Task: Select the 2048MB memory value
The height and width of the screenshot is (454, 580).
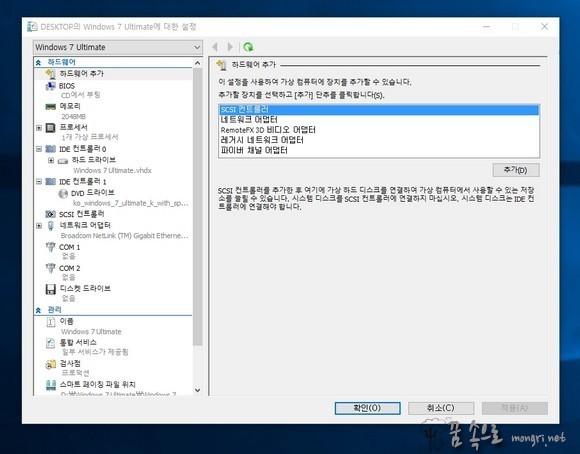Action: point(73,117)
